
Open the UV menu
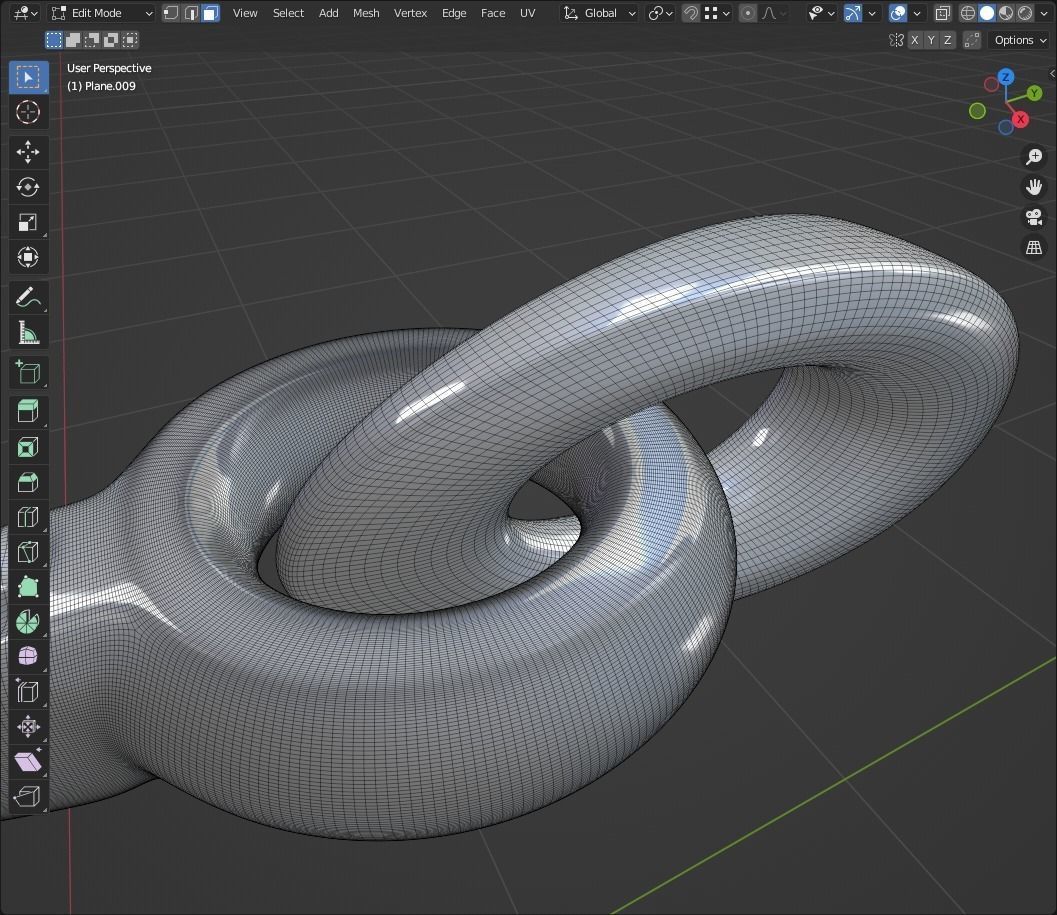pos(527,13)
